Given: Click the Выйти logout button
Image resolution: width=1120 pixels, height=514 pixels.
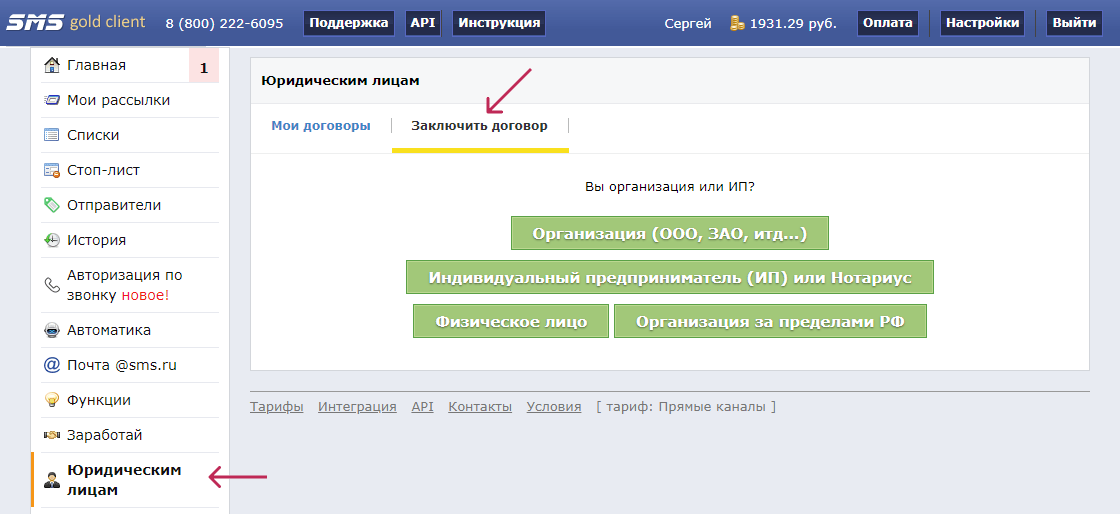Looking at the screenshot, I should [x=1074, y=23].
